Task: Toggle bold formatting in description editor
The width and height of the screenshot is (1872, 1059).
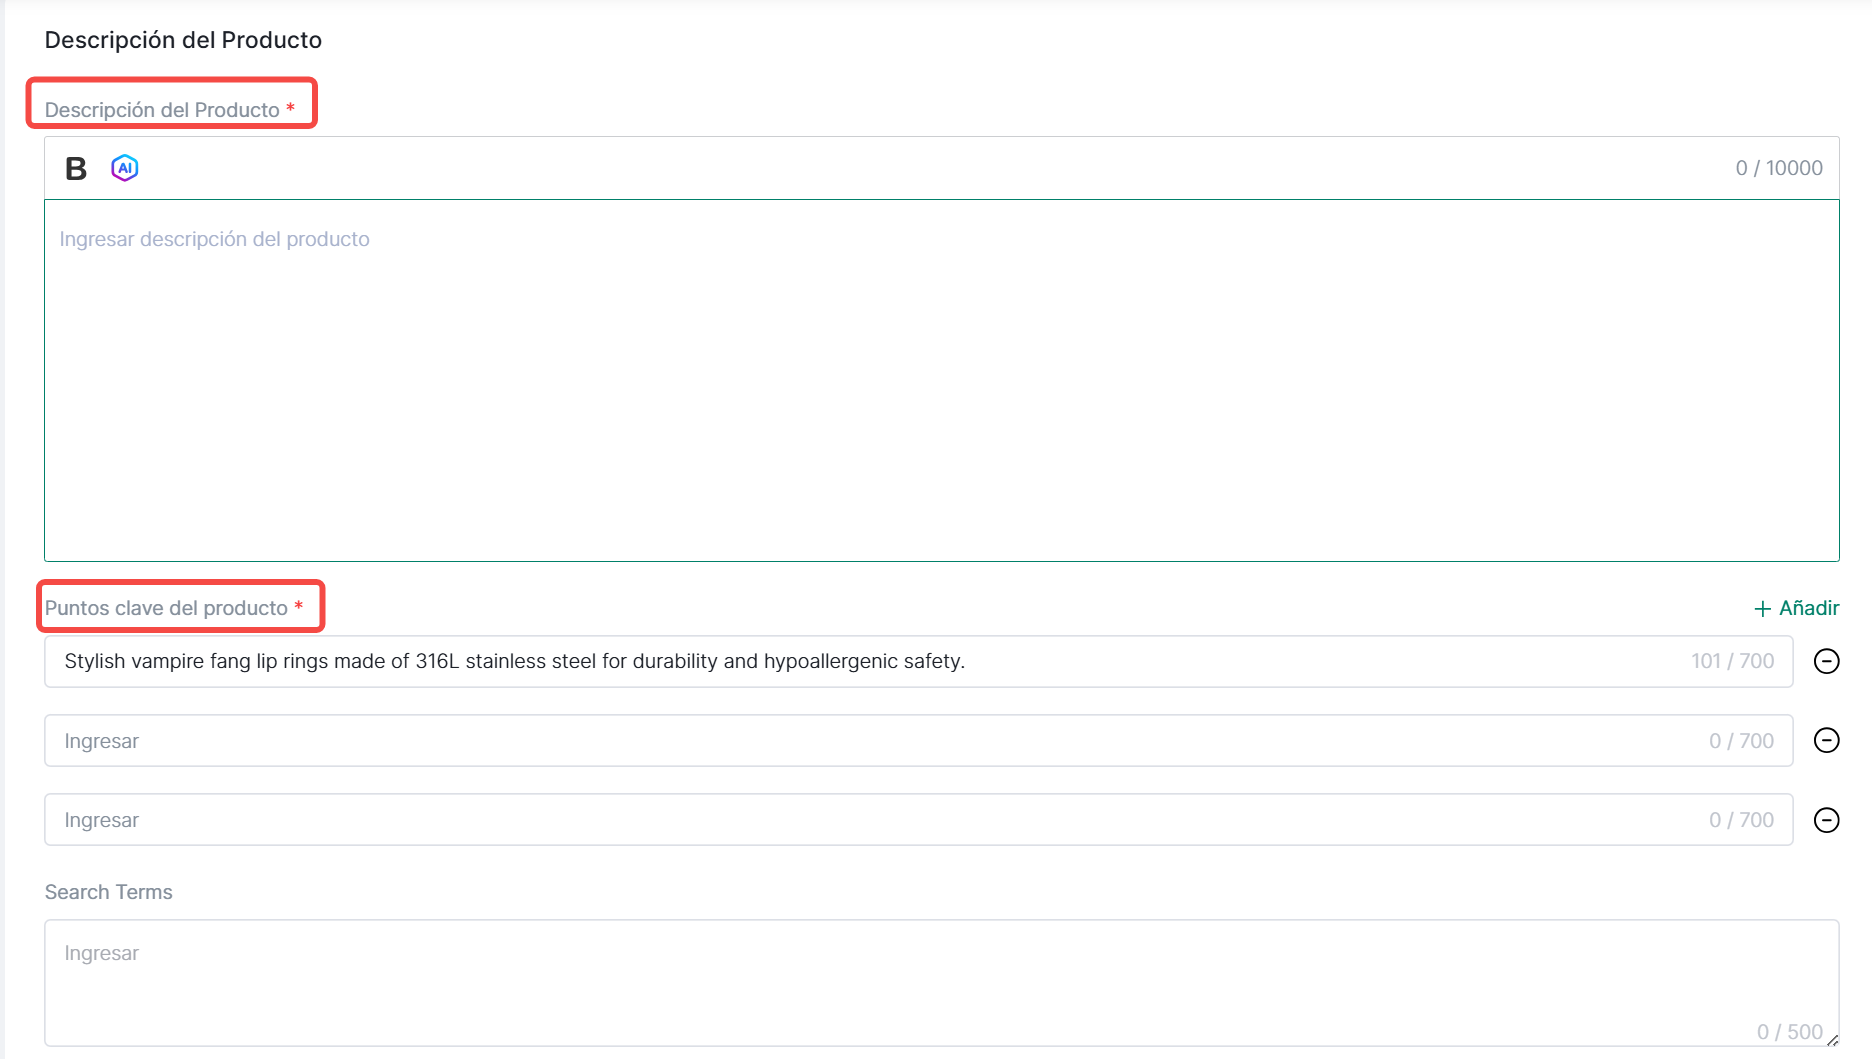Action: [76, 169]
